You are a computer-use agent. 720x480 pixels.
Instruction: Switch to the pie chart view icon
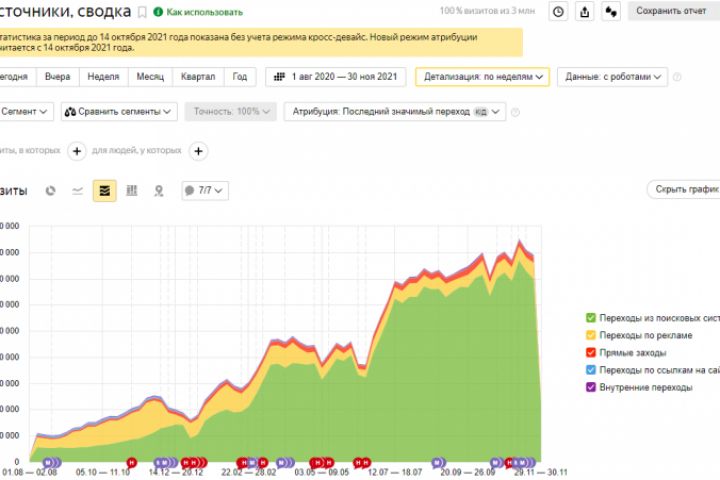pyautogui.click(x=51, y=191)
